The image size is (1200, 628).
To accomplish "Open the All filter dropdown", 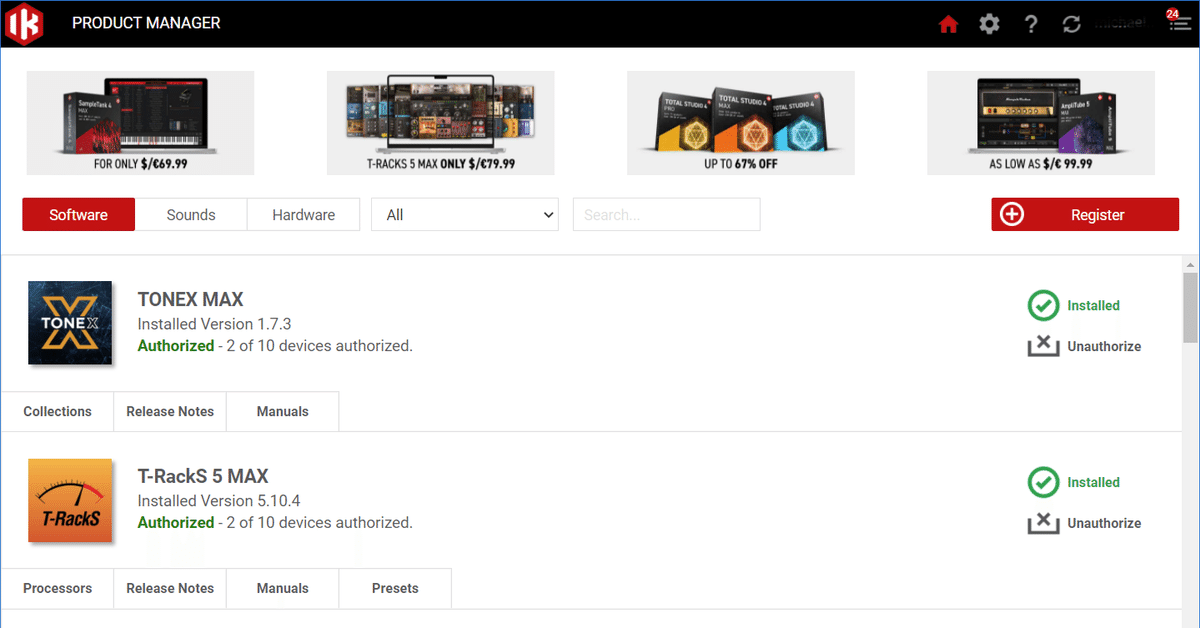I will 465,215.
